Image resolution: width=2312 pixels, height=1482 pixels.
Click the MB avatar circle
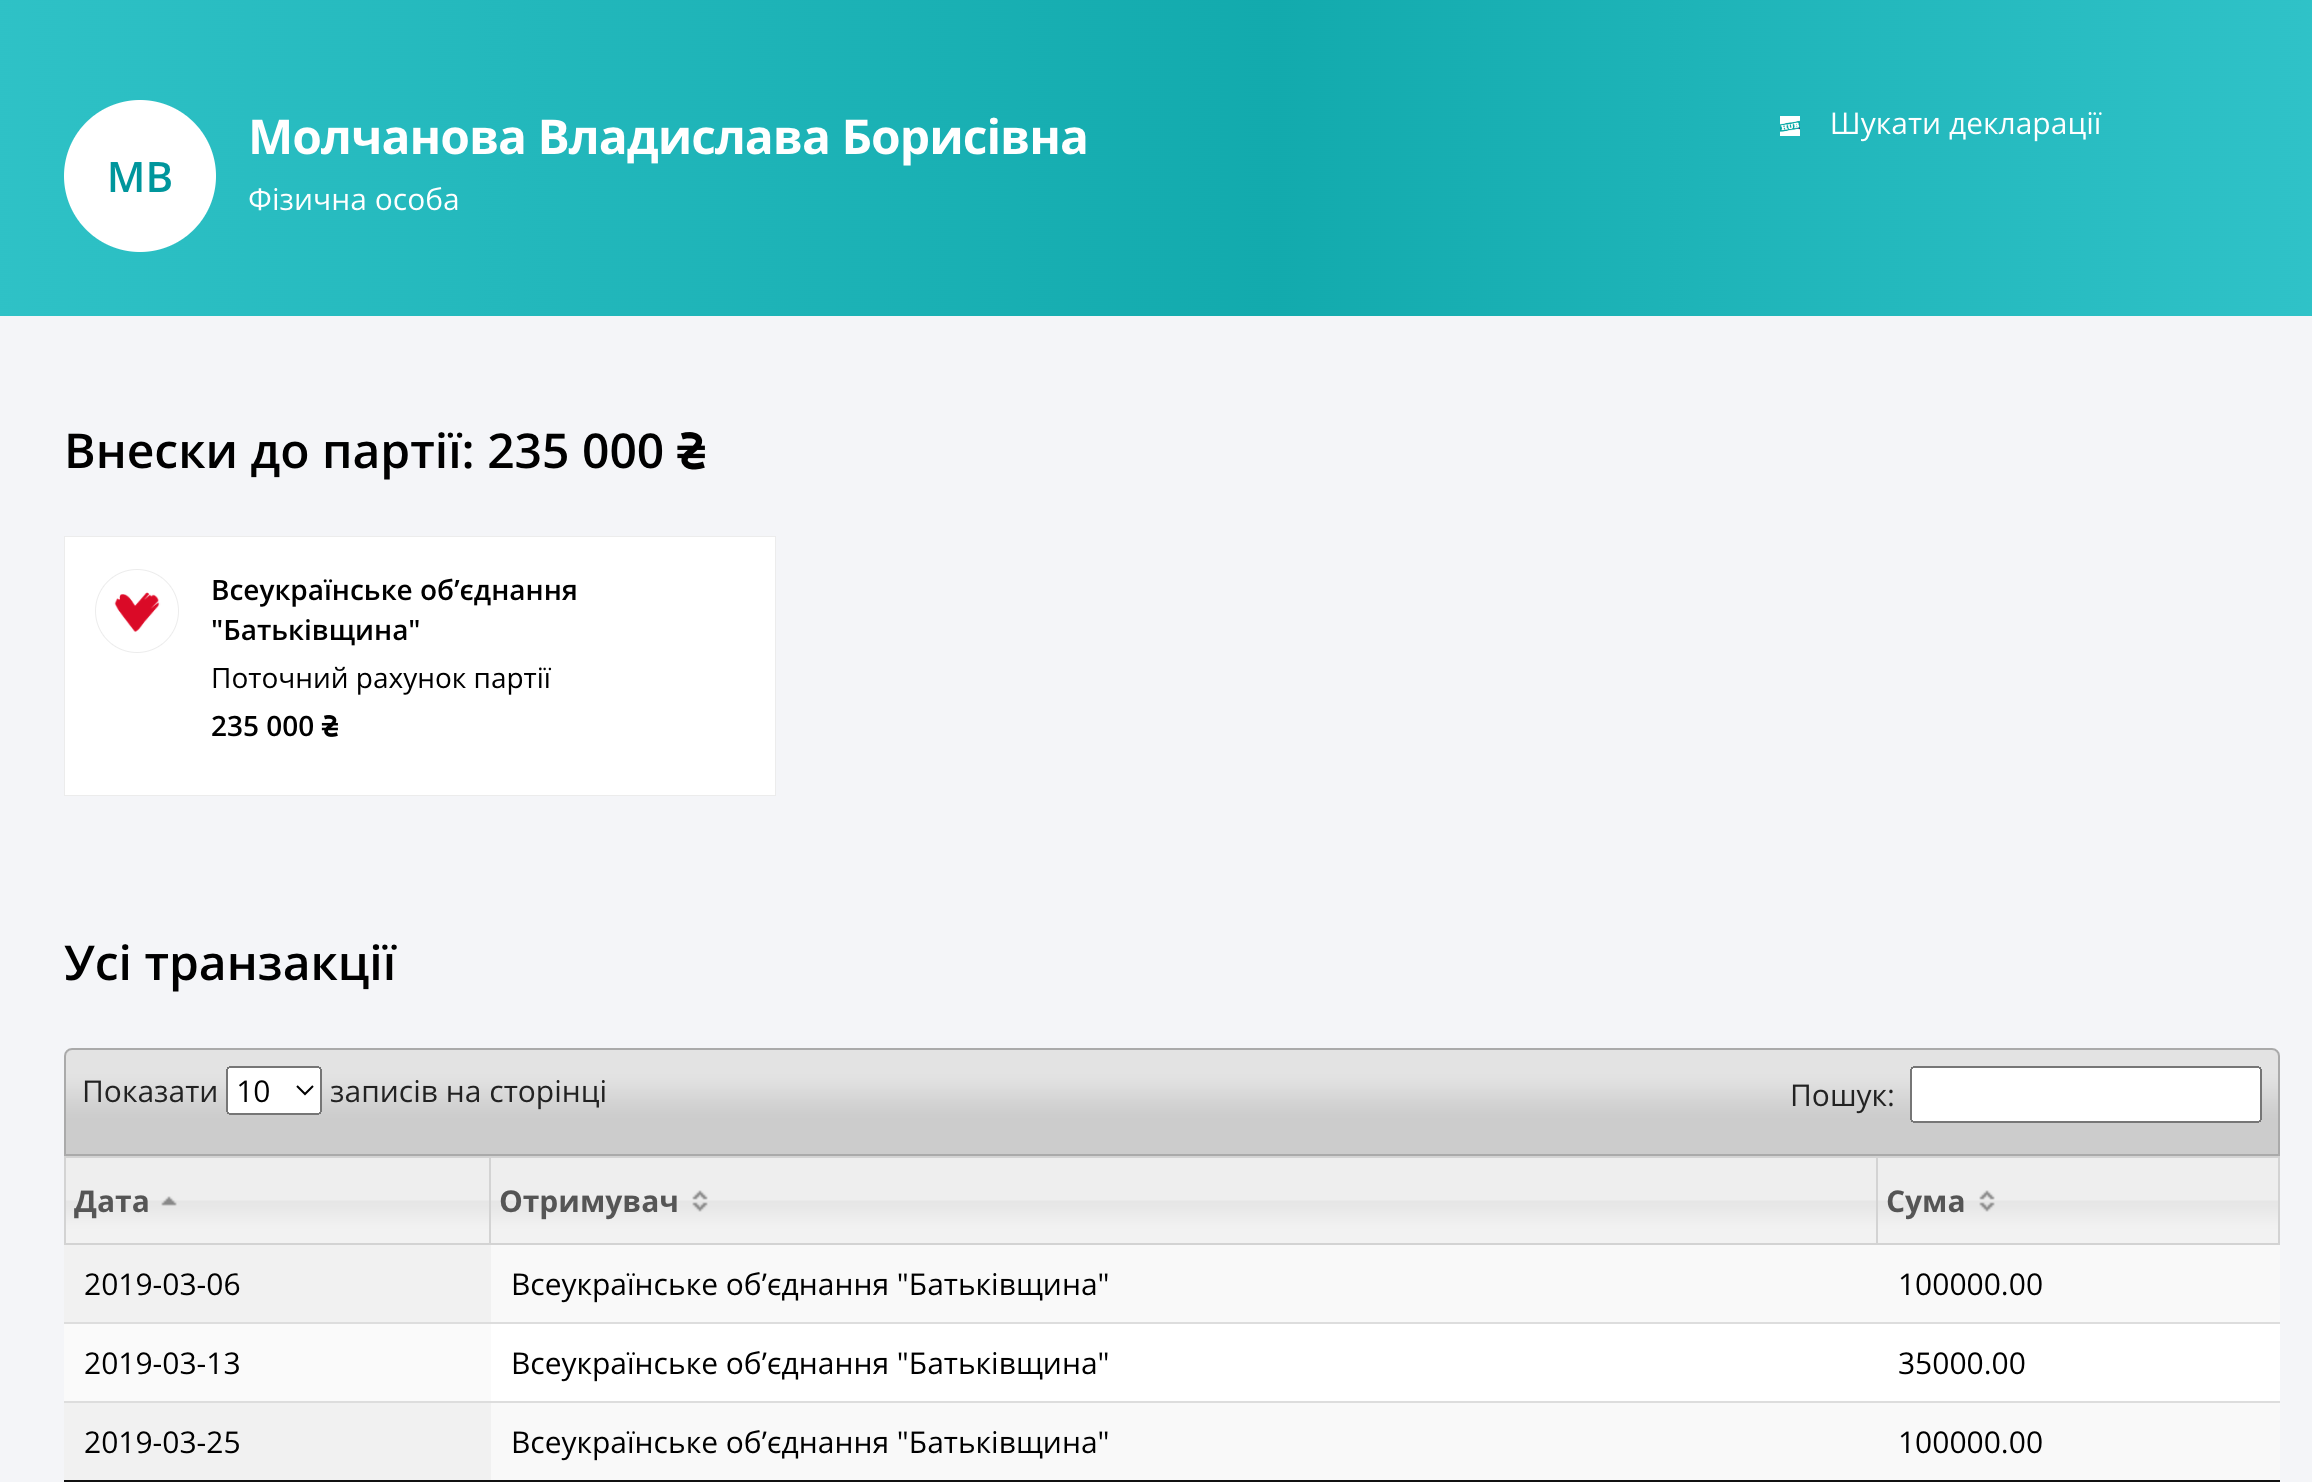pyautogui.click(x=140, y=176)
